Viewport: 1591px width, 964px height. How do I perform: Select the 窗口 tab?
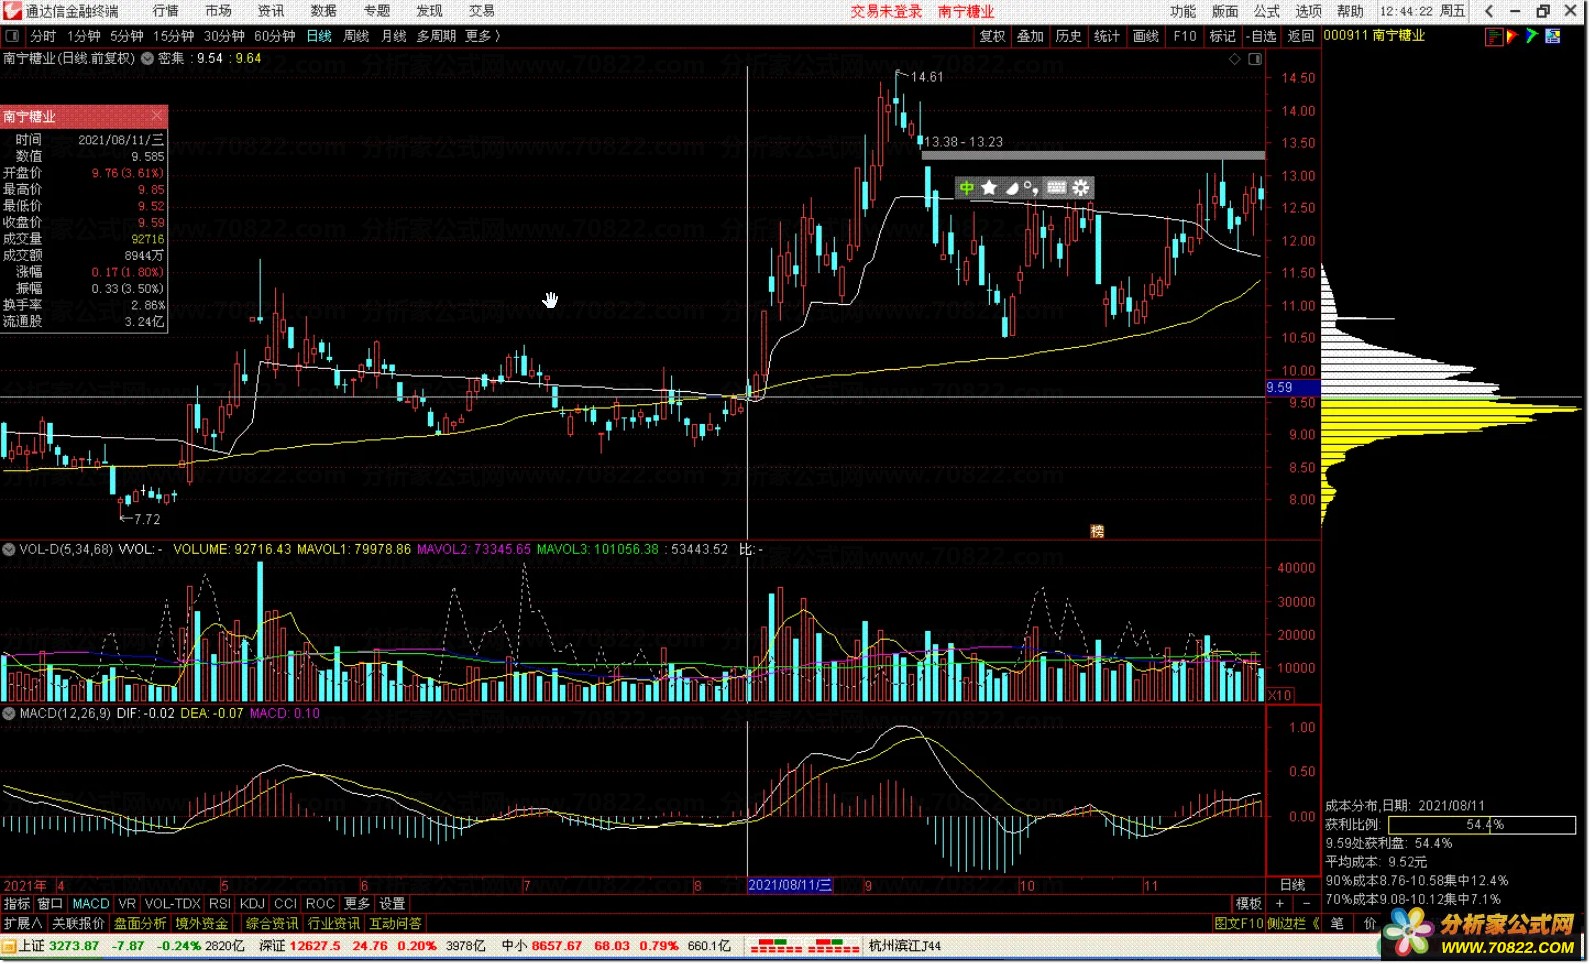click(50, 904)
